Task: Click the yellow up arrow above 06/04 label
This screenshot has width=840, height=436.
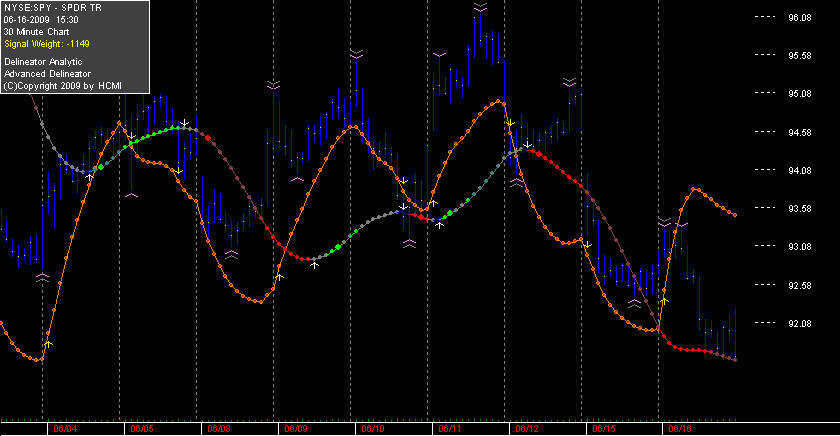Action: pyautogui.click(x=48, y=344)
